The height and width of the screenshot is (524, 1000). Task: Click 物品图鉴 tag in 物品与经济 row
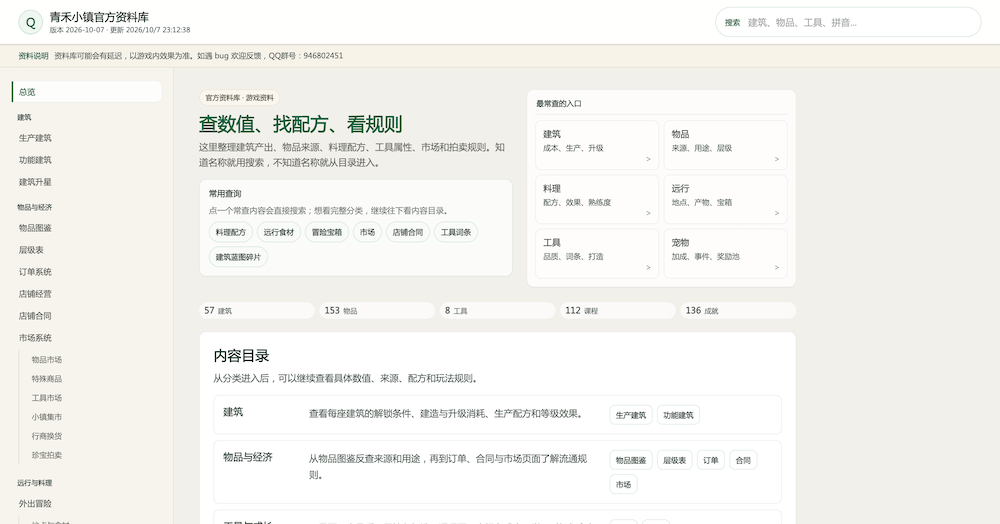pos(631,460)
